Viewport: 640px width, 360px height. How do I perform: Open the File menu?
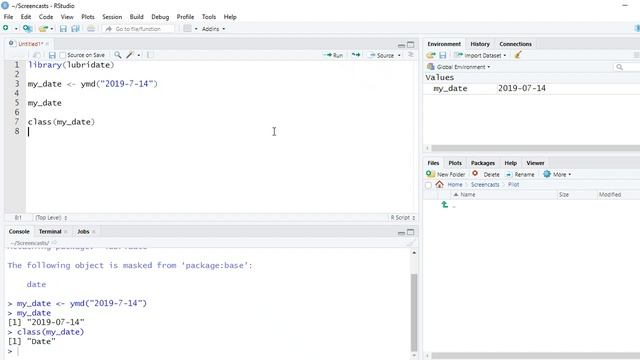[x=8, y=17]
